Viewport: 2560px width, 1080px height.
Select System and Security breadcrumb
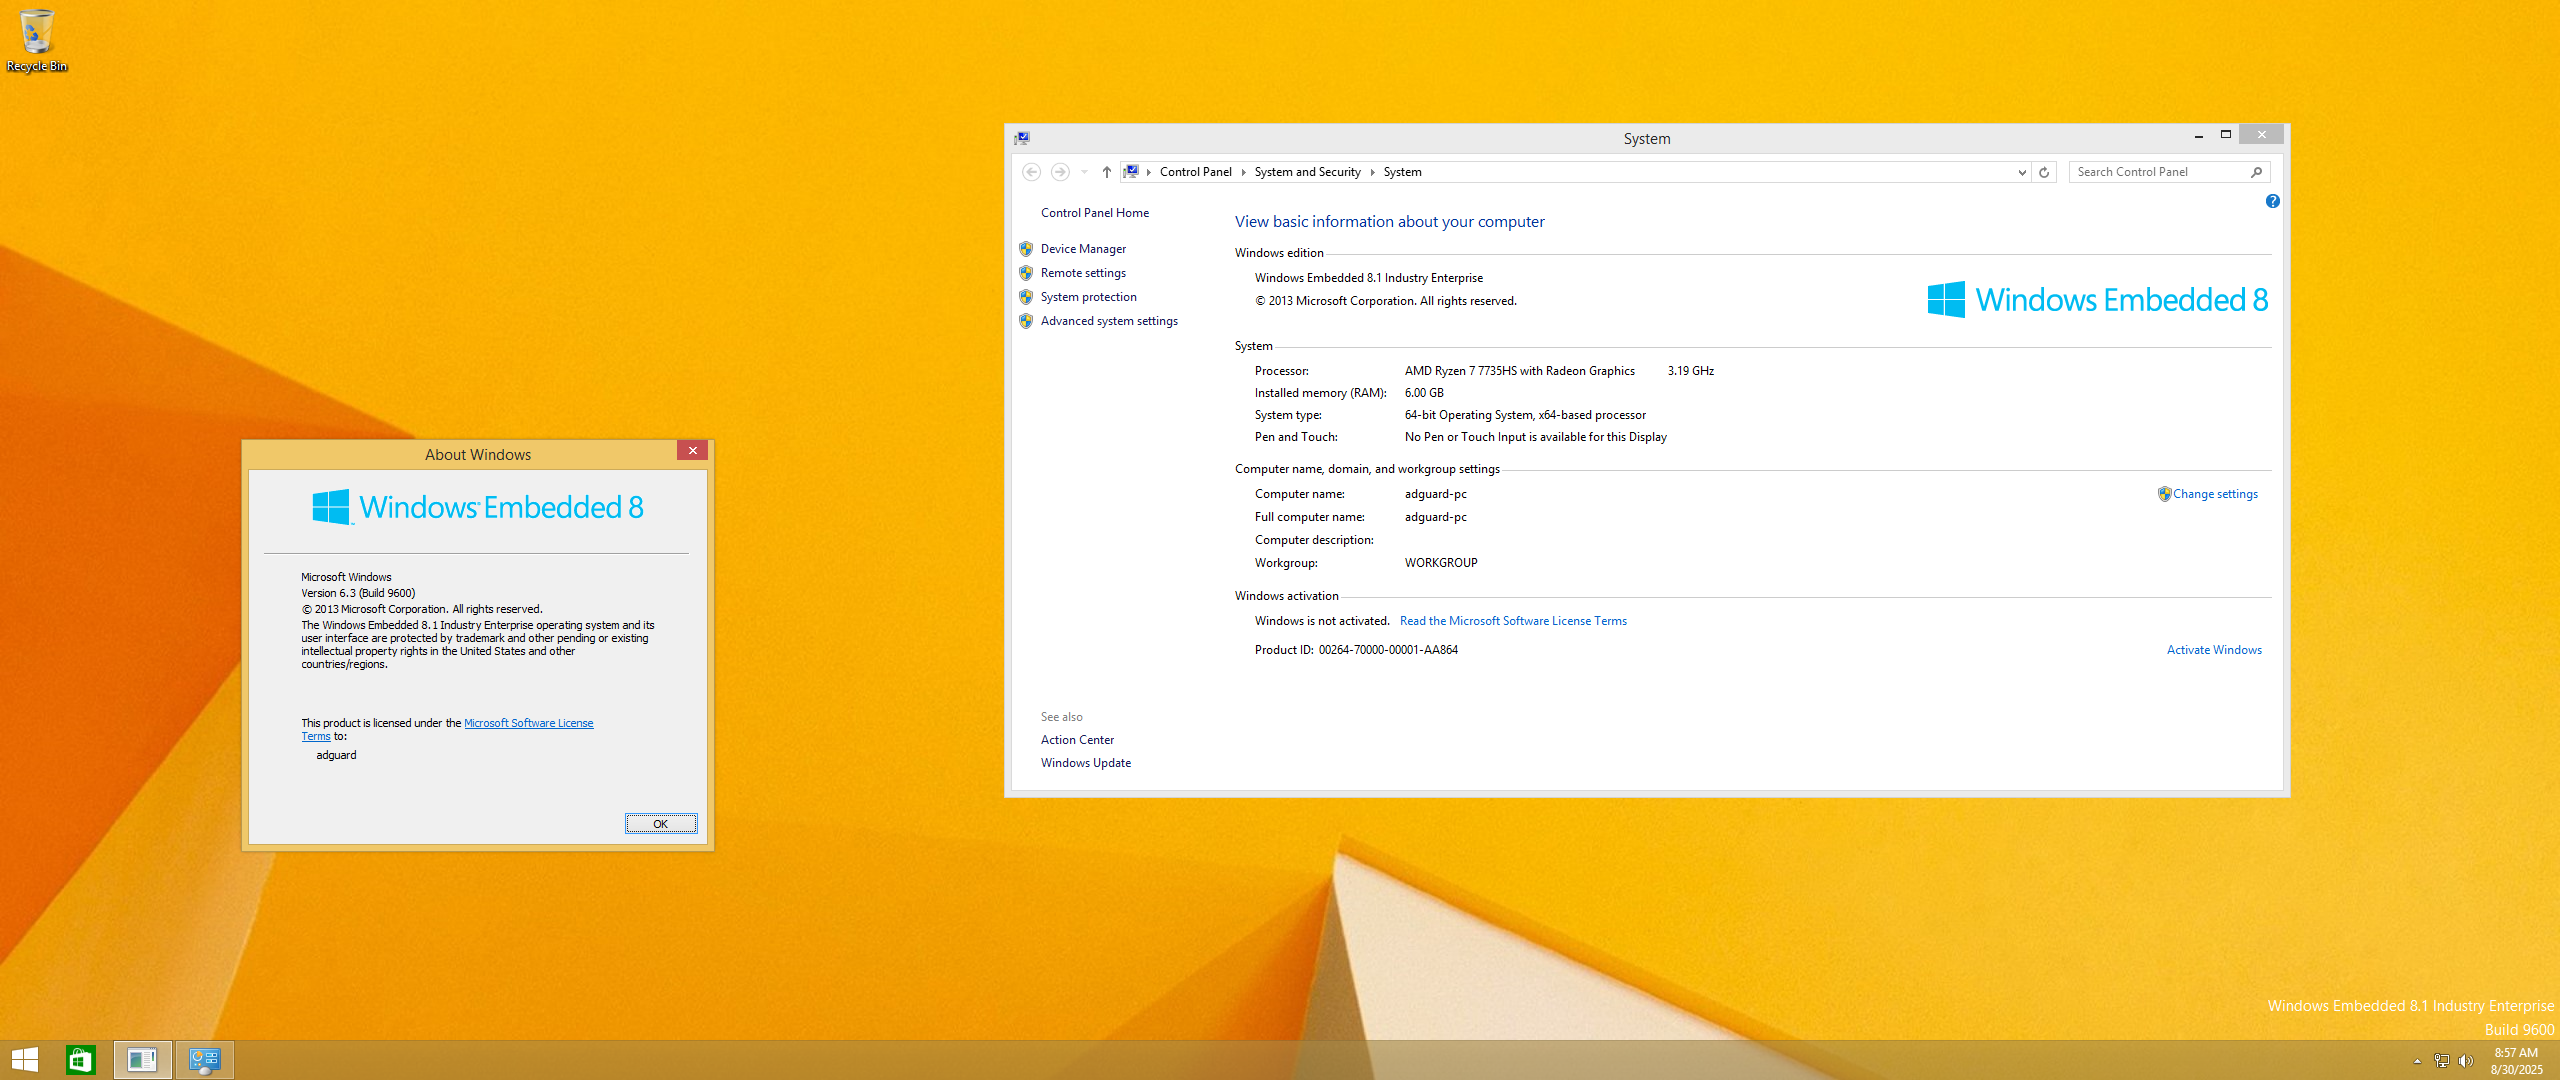(1307, 172)
